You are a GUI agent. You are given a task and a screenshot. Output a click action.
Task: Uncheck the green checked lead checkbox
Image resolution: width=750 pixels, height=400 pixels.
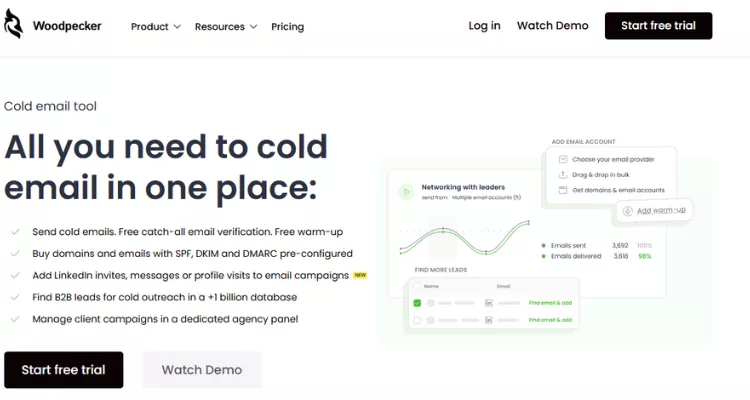click(x=417, y=302)
